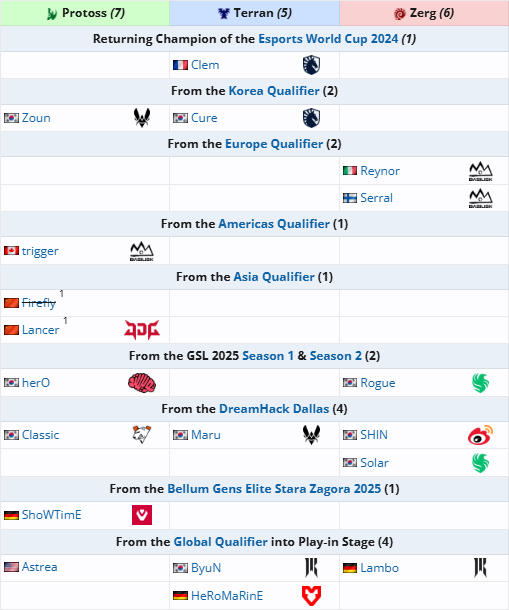The width and height of the screenshot is (509, 610).
Task: Click the red MOUZ logo beside HeRoMaRinE
Action: [311, 596]
